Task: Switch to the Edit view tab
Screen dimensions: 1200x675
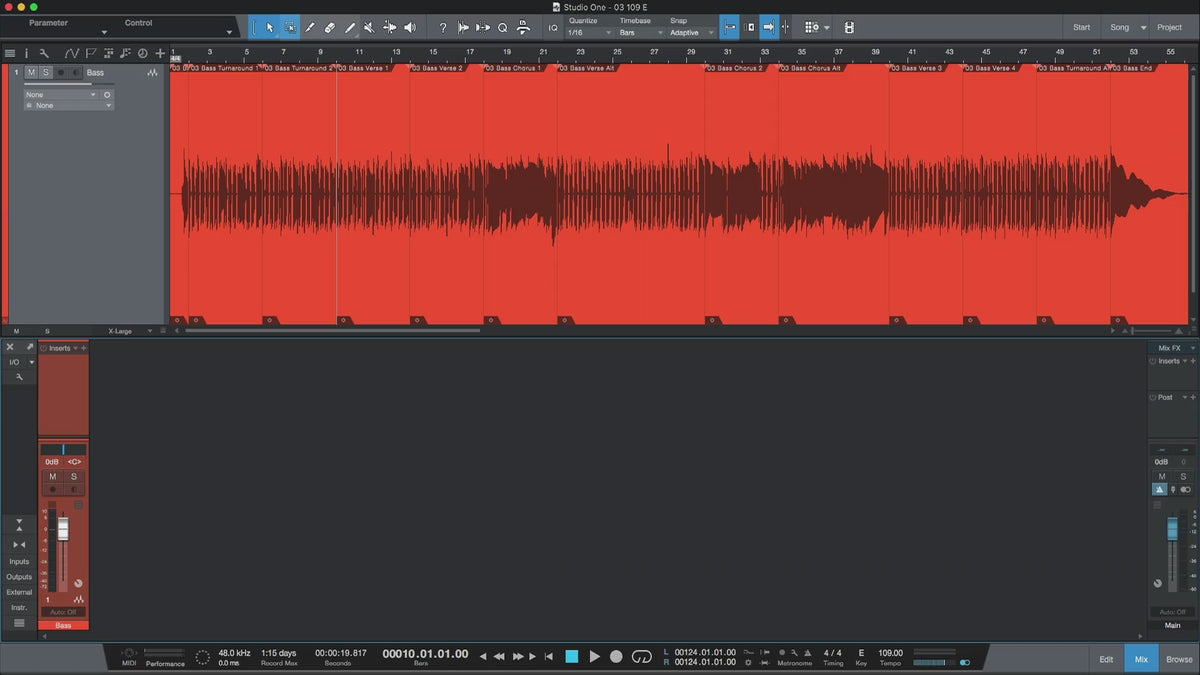Action: [x=1106, y=659]
